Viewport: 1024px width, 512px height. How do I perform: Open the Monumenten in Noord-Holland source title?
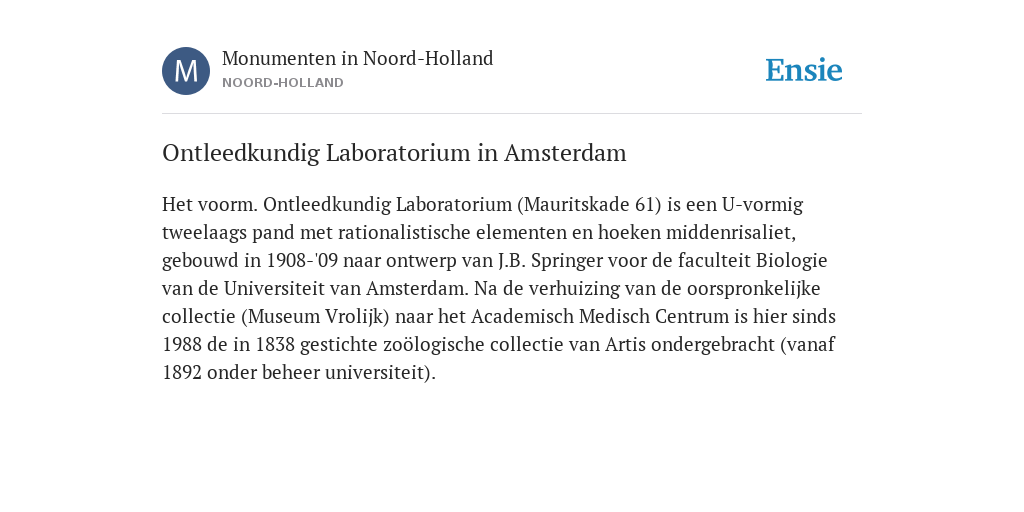[357, 58]
